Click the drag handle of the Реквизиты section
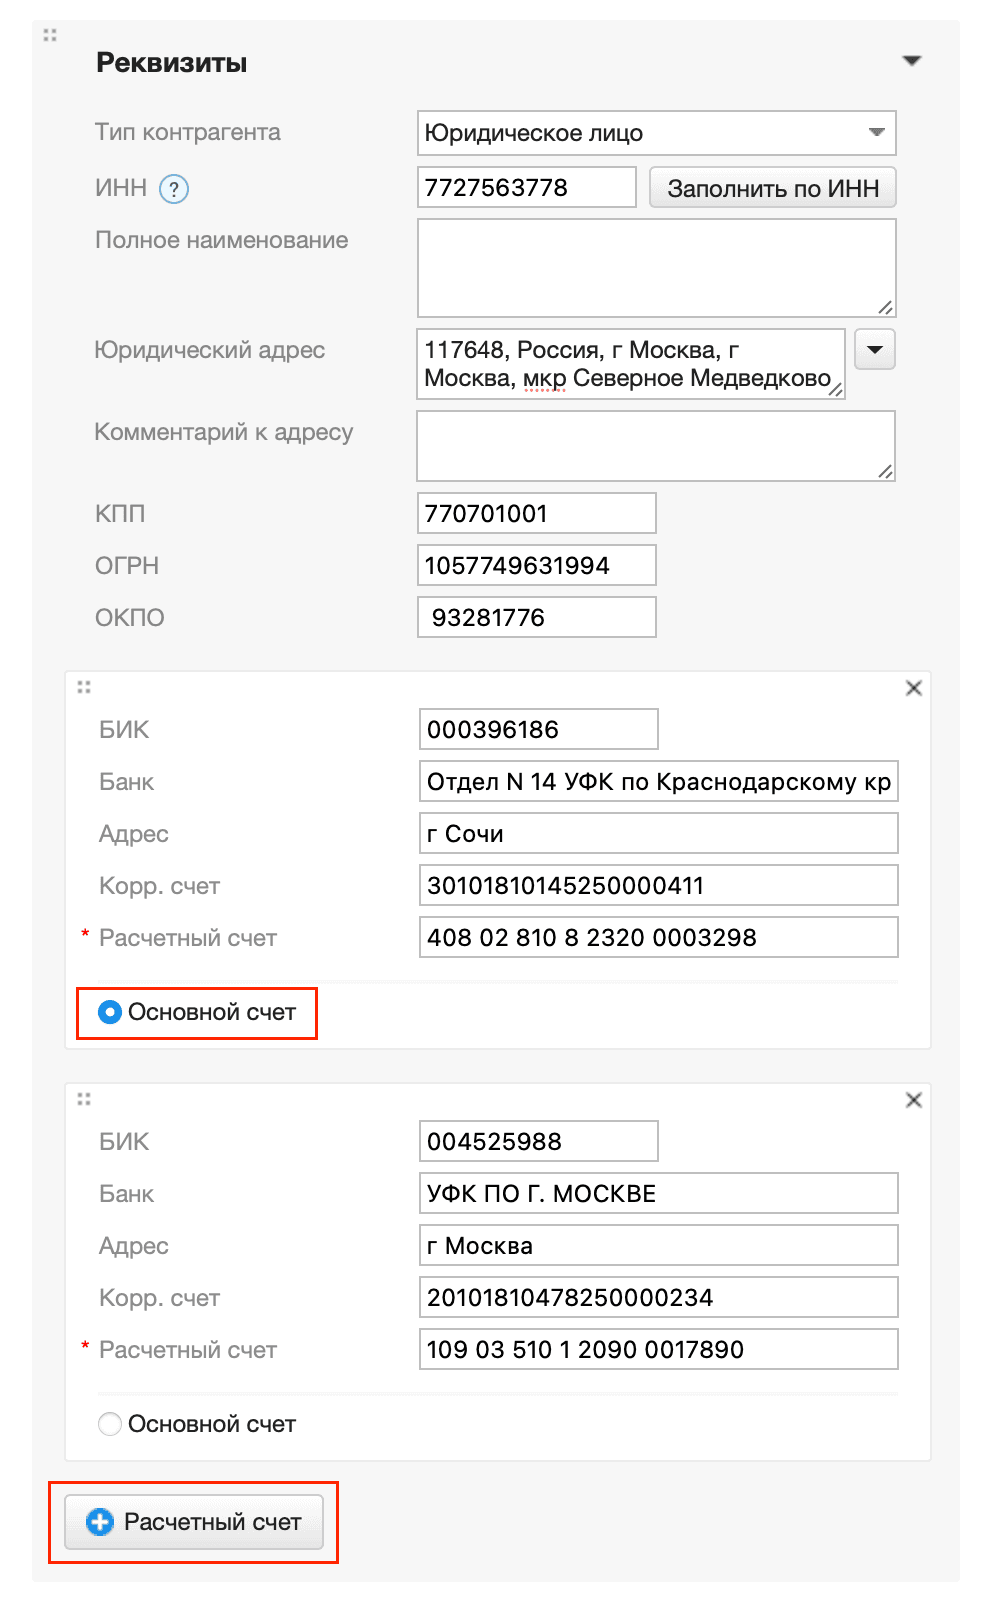The height and width of the screenshot is (1598, 986). (x=50, y=35)
